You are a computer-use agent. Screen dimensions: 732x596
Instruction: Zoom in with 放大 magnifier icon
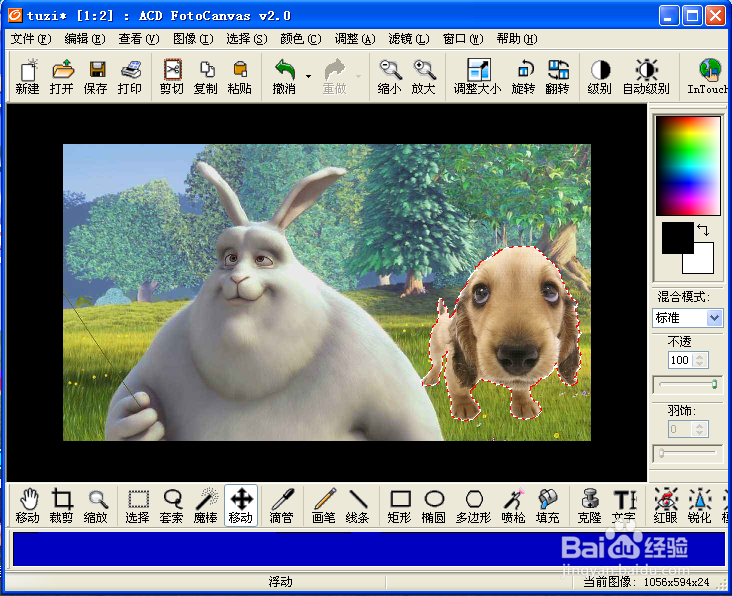[423, 77]
